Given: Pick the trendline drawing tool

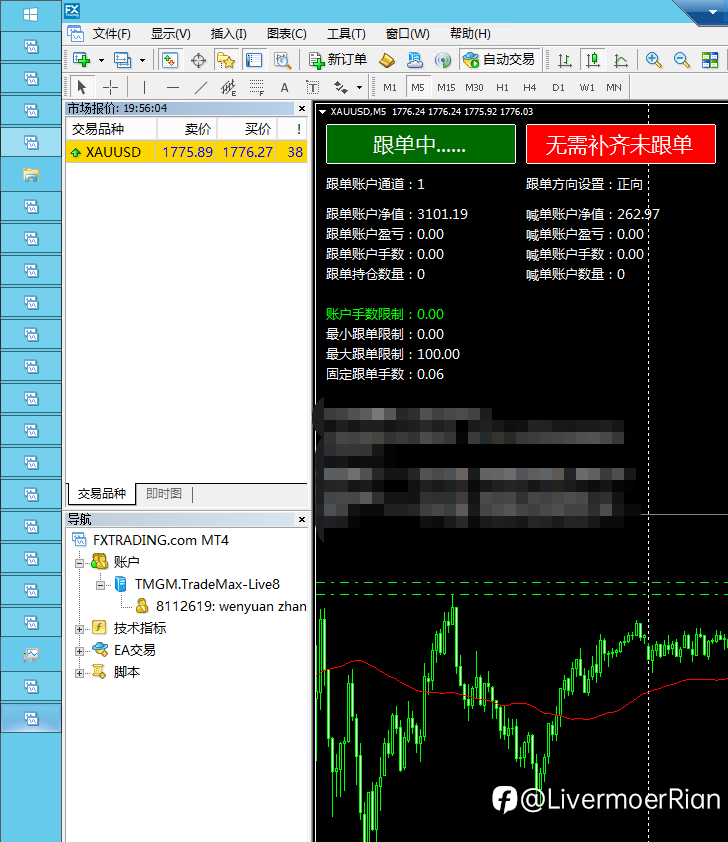Looking at the screenshot, I should (x=200, y=87).
